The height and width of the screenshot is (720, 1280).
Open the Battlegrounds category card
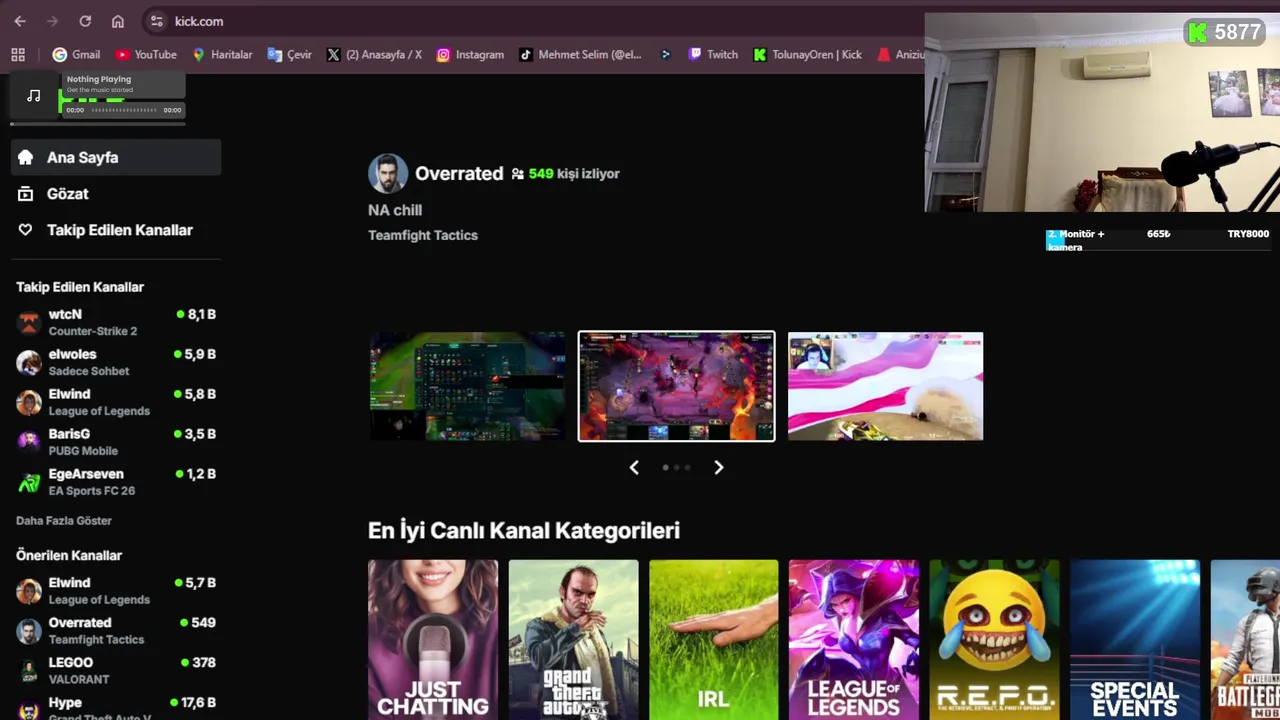pos(1245,640)
